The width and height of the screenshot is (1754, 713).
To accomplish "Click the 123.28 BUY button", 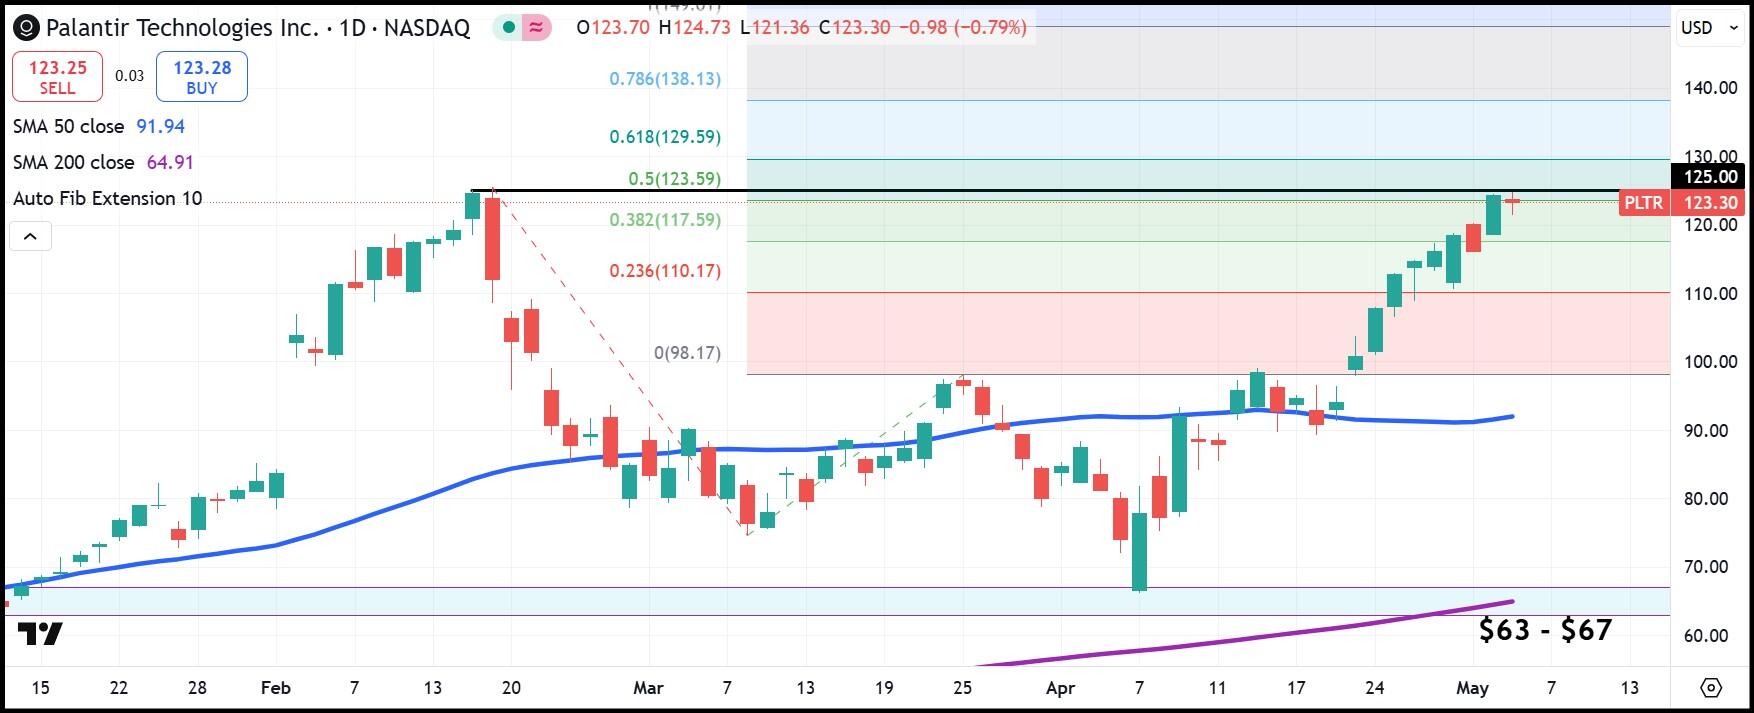I will click(202, 77).
